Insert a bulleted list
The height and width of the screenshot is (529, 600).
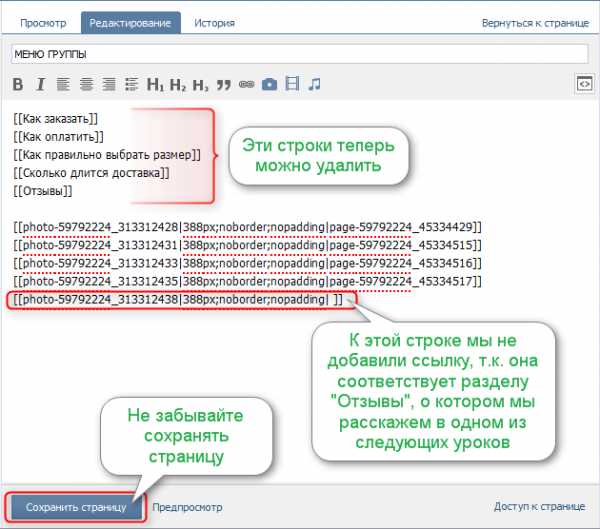[x=131, y=84]
